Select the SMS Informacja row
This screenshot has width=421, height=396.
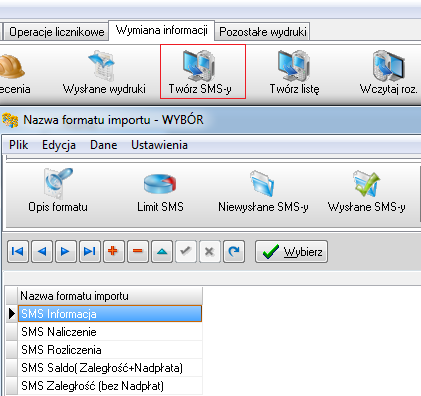(x=110, y=314)
